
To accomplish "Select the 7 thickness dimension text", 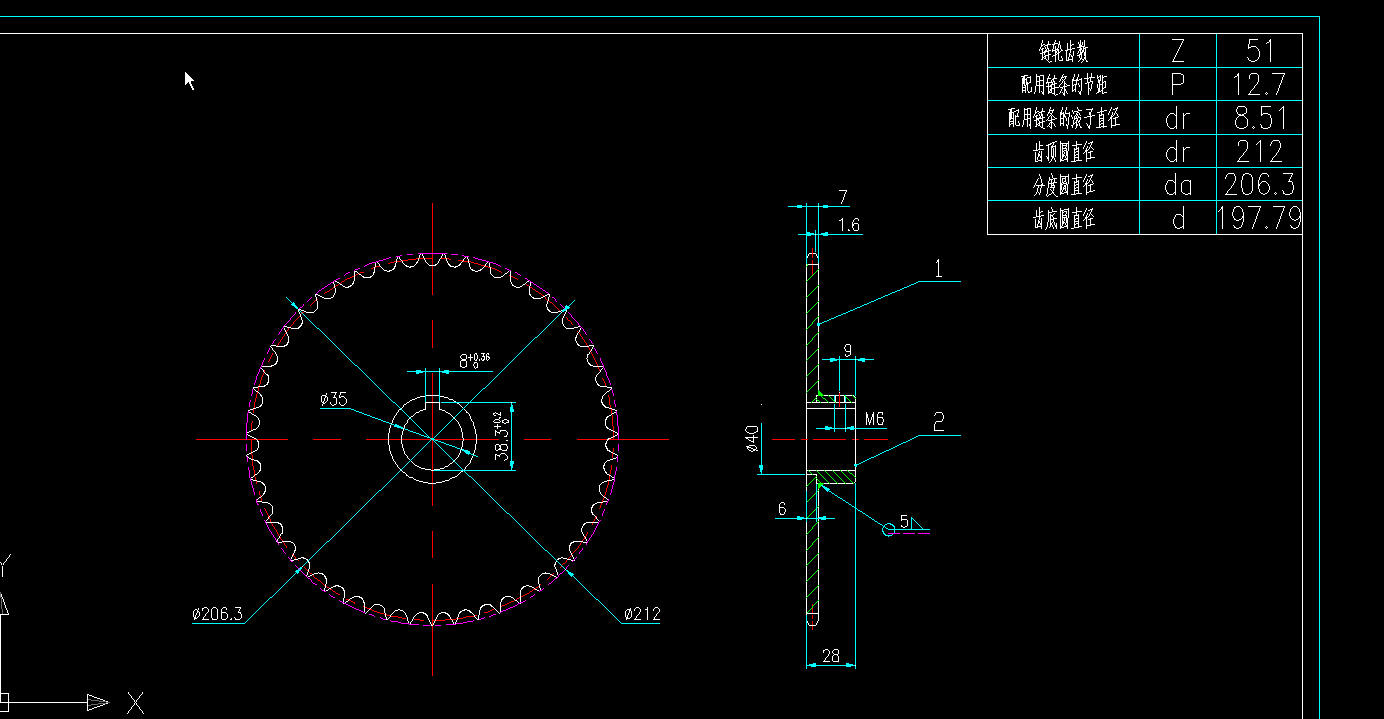I will pyautogui.click(x=842, y=196).
